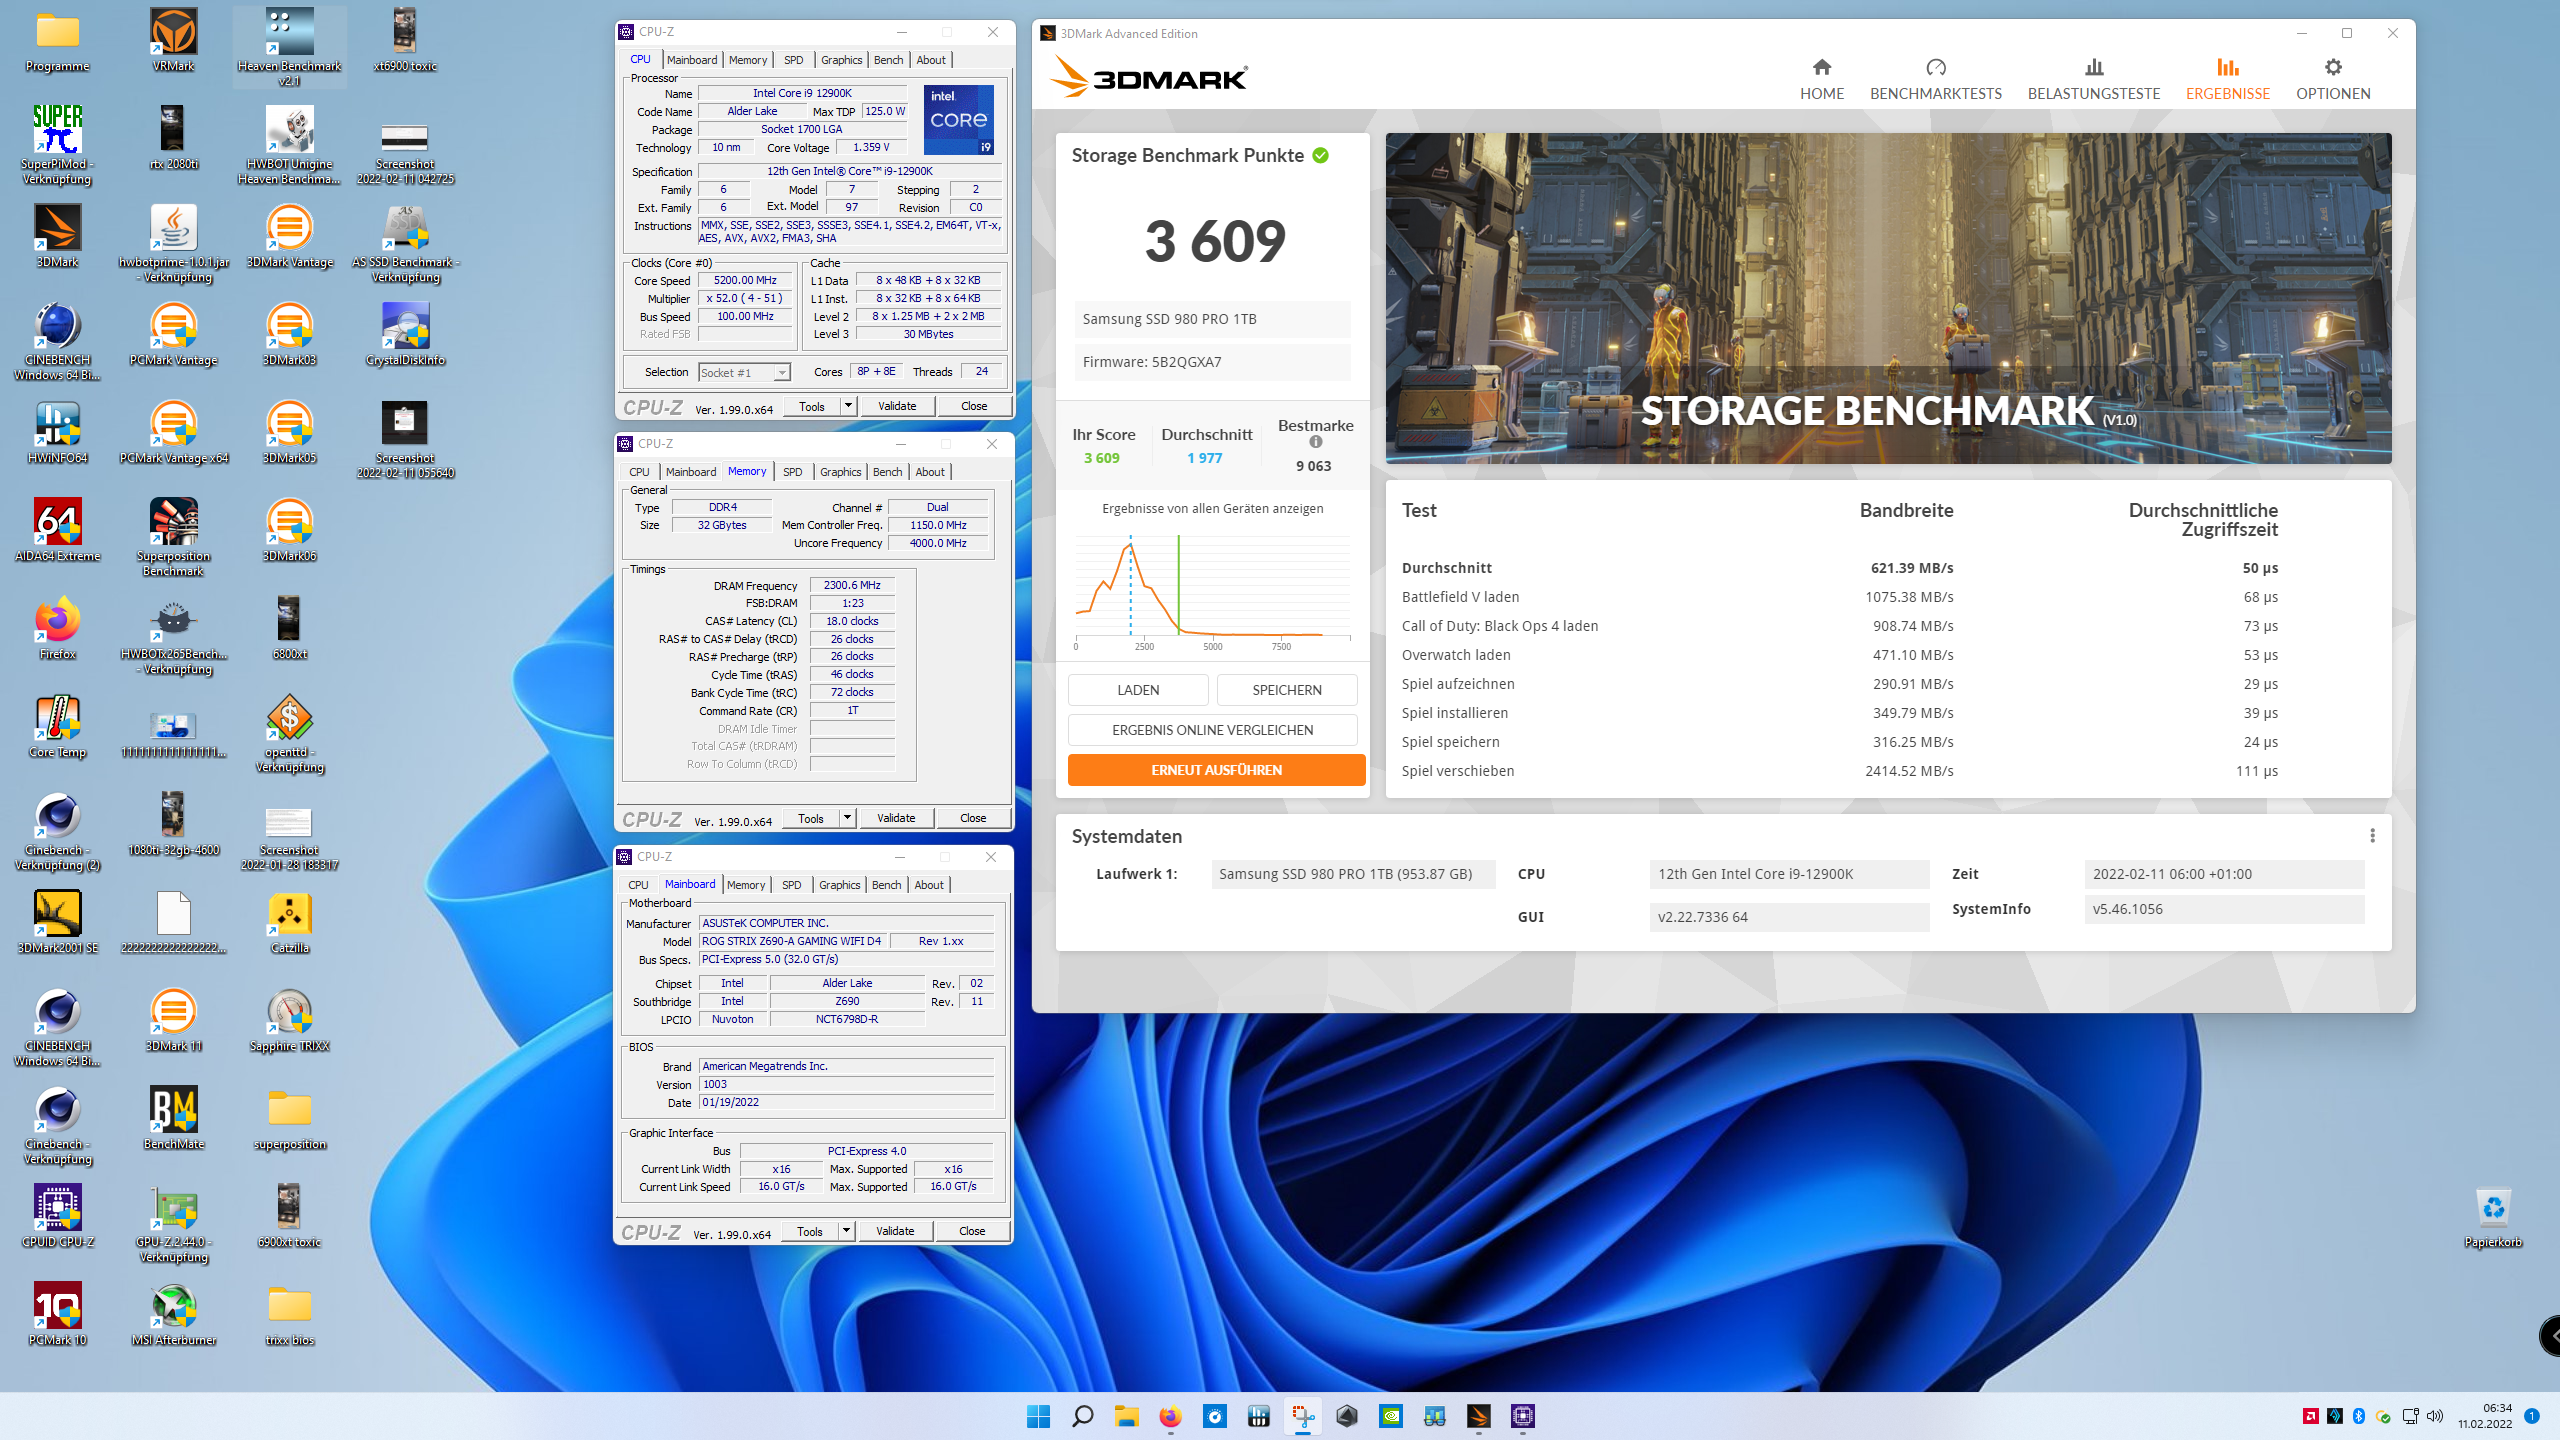Select the AS SSD Benchmark shortcut
This screenshot has width=2560, height=1440.
406,243
